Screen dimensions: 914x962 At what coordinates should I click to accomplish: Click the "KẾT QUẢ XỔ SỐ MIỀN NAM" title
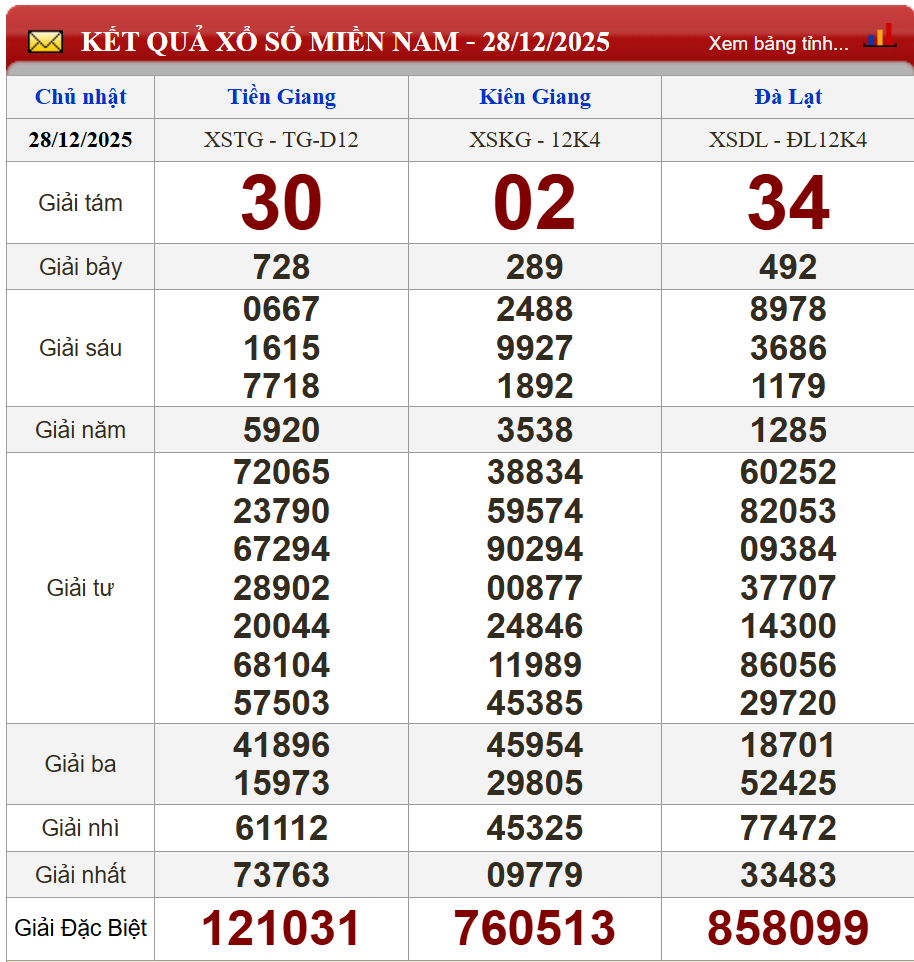pyautogui.click(x=269, y=42)
